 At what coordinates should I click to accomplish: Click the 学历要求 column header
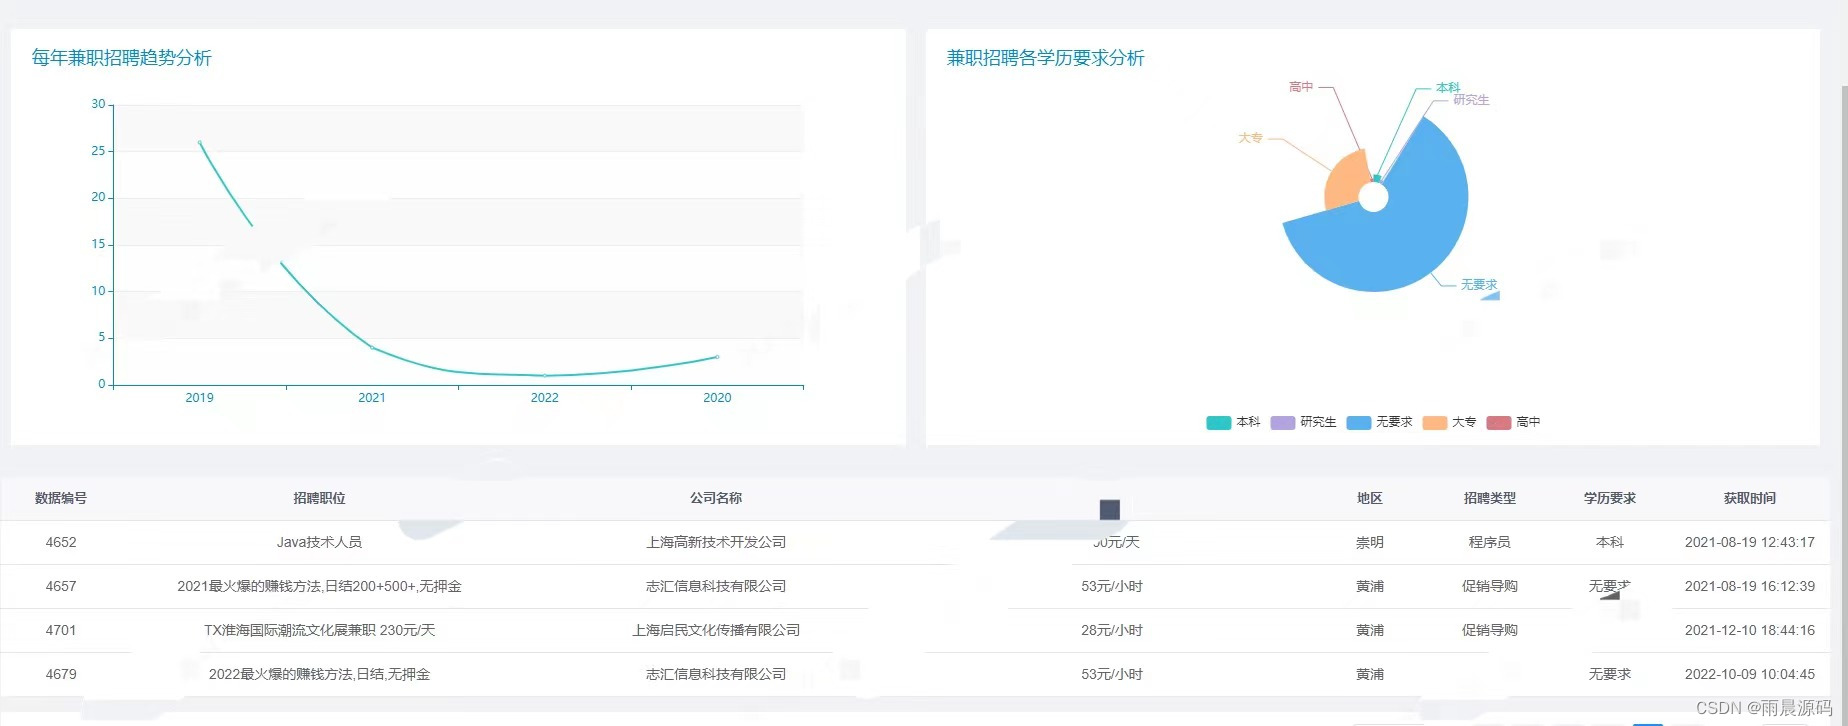click(1610, 498)
